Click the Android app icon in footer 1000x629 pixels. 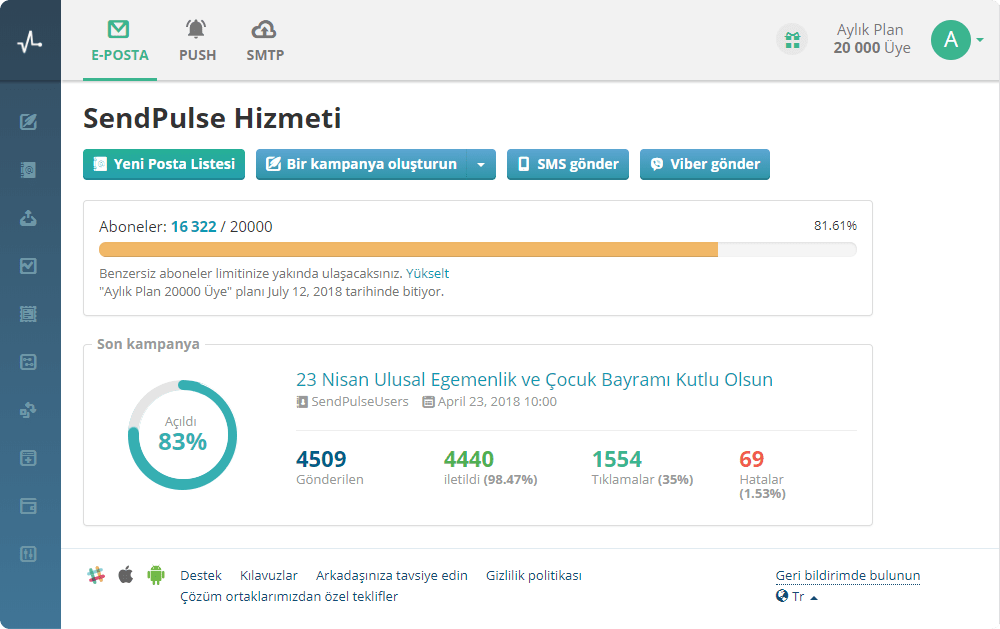155,575
